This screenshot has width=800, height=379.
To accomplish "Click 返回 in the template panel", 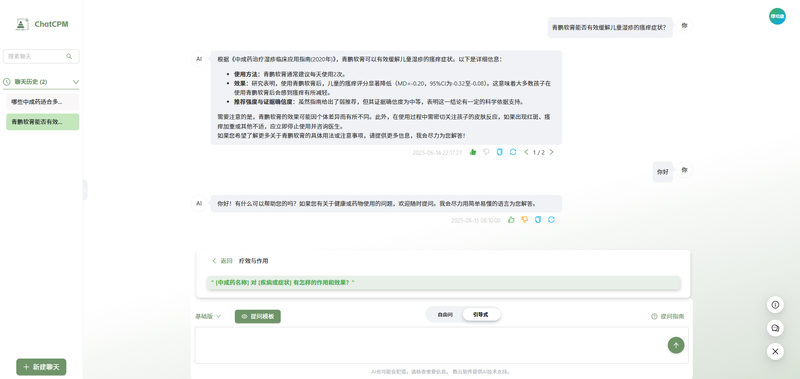I will [x=222, y=261].
